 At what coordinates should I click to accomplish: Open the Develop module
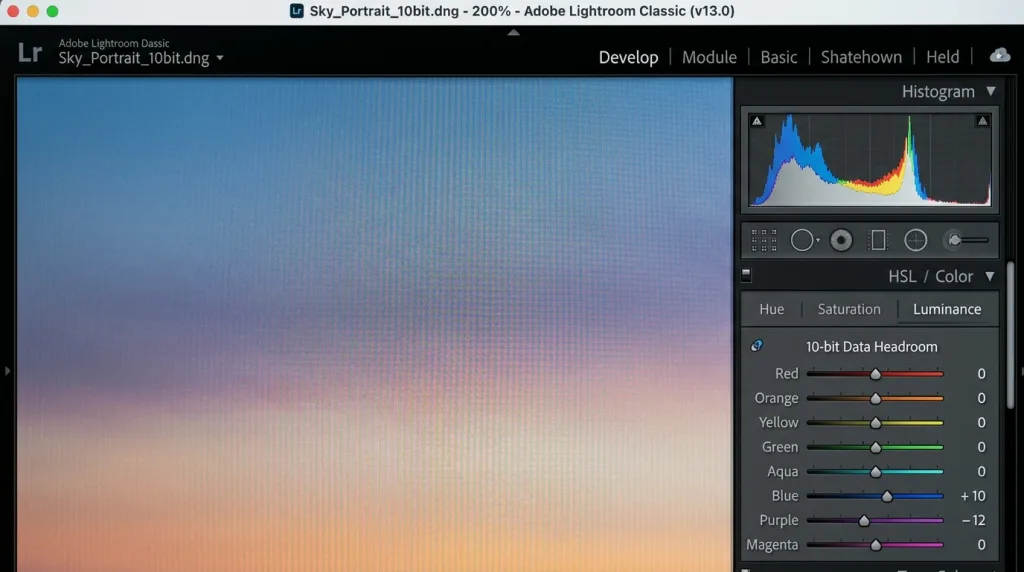pyautogui.click(x=628, y=57)
